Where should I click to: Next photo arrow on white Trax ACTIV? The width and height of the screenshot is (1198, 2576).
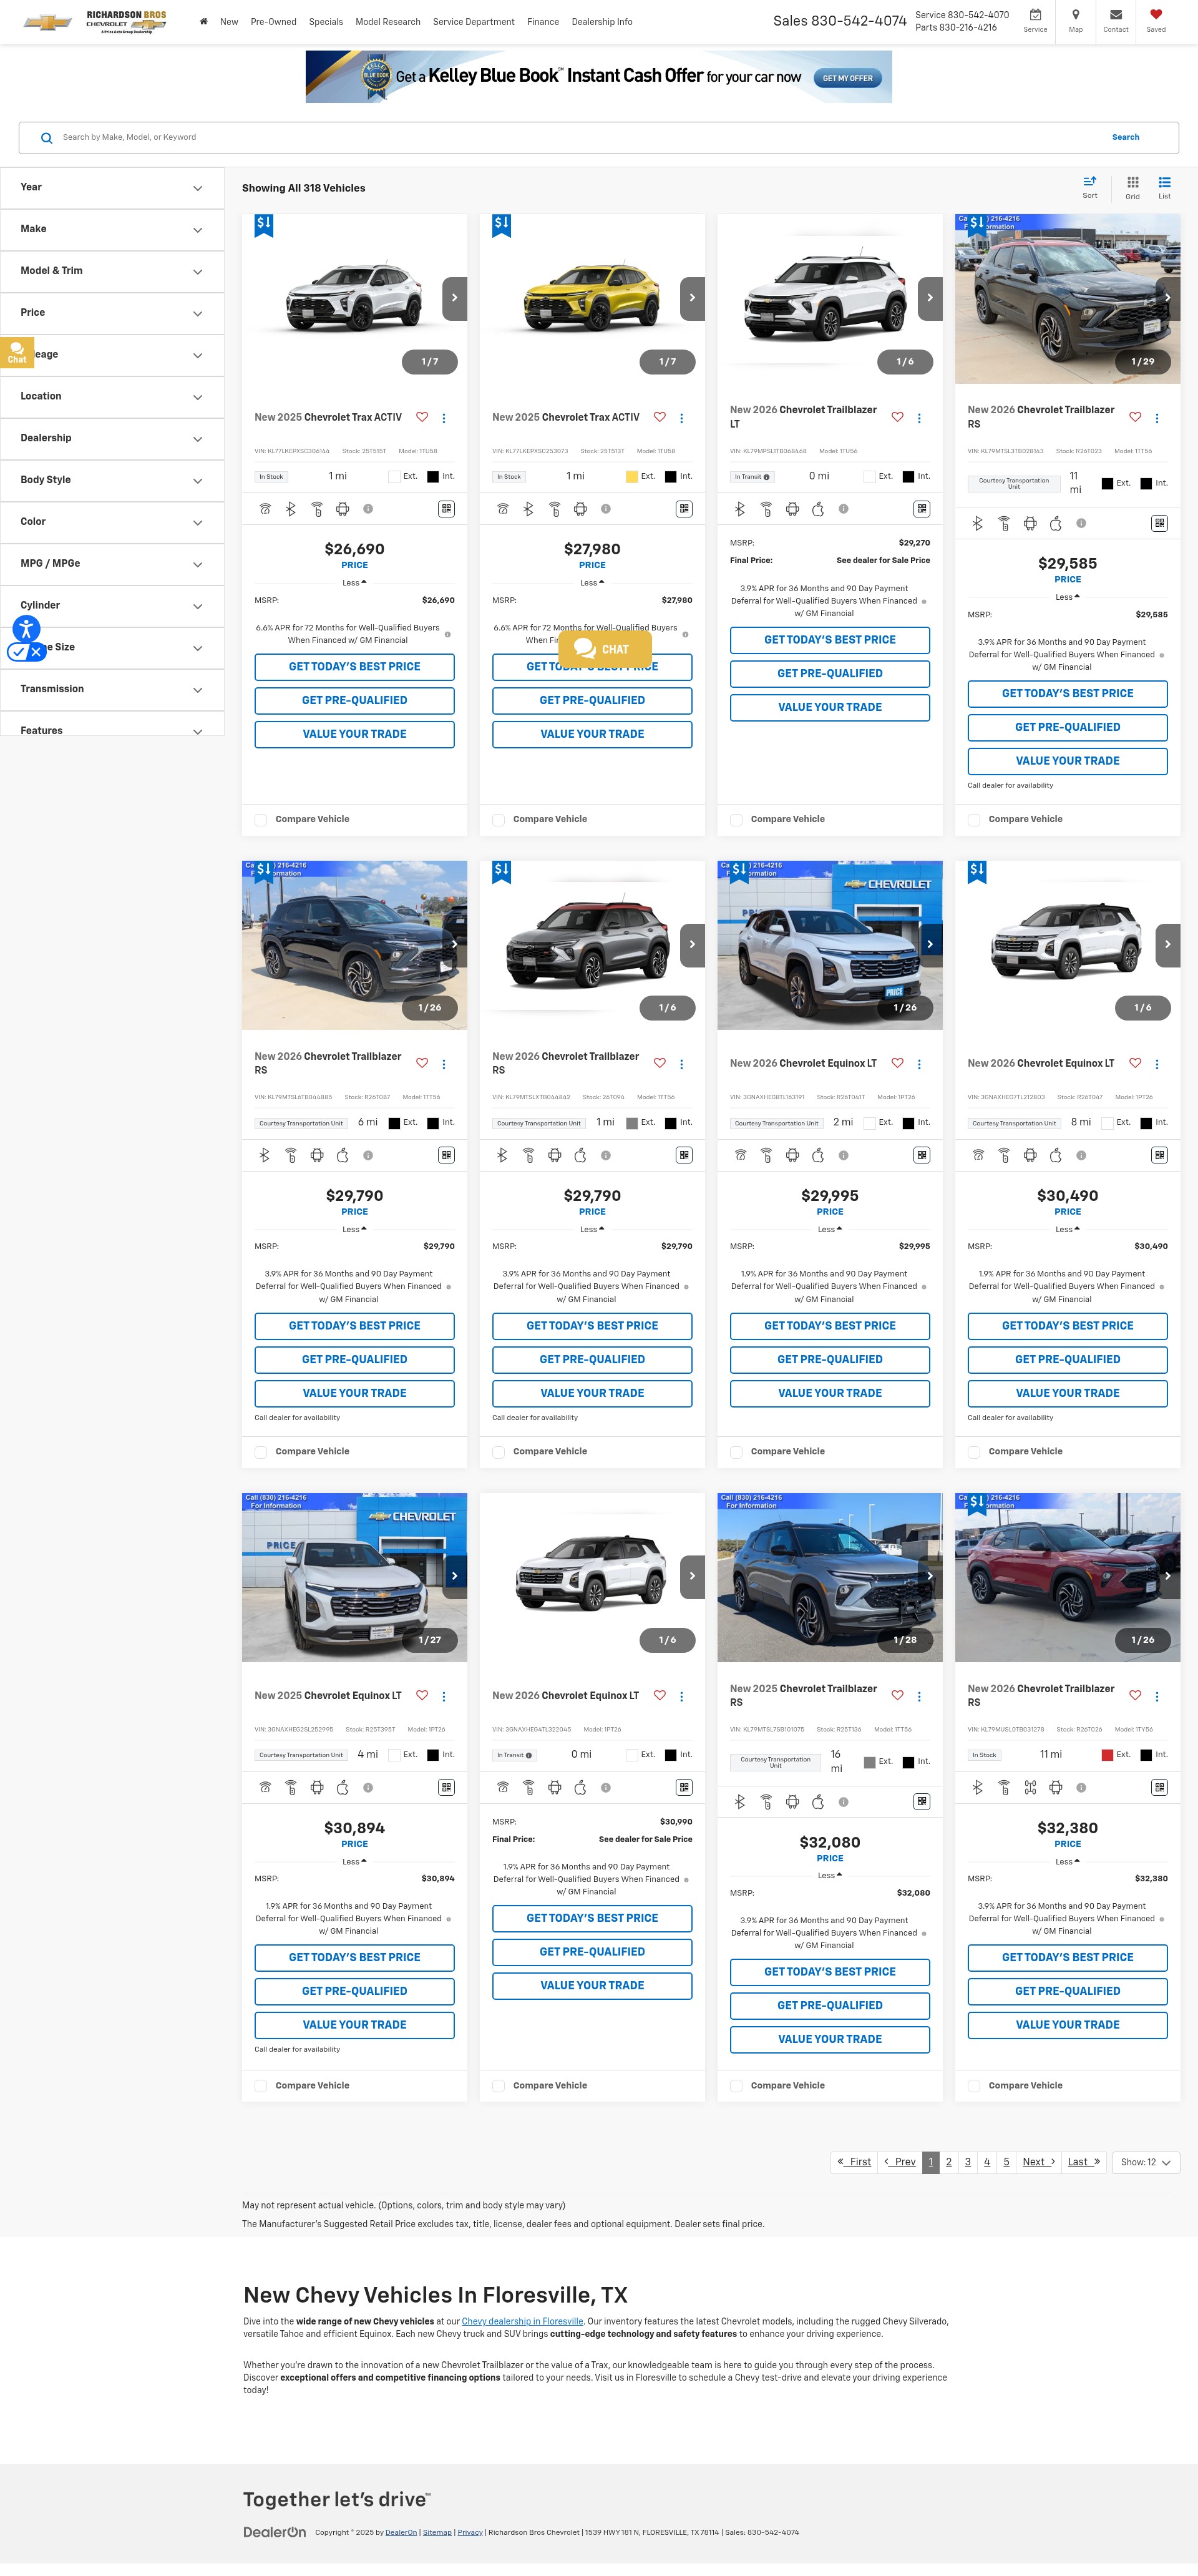coord(454,298)
